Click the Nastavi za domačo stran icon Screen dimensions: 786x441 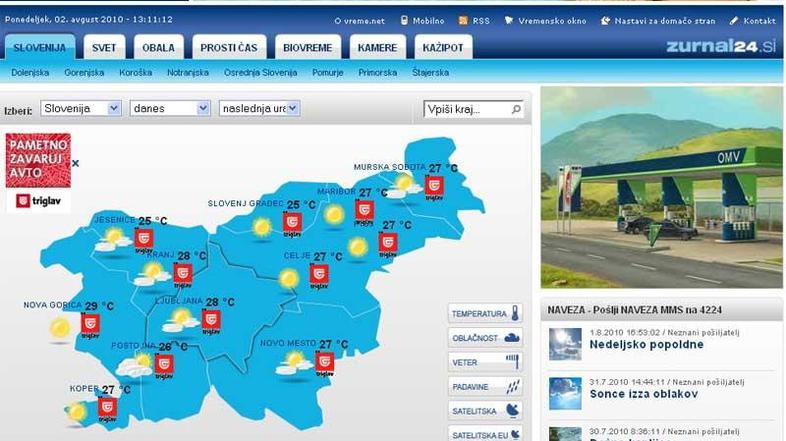605,21
